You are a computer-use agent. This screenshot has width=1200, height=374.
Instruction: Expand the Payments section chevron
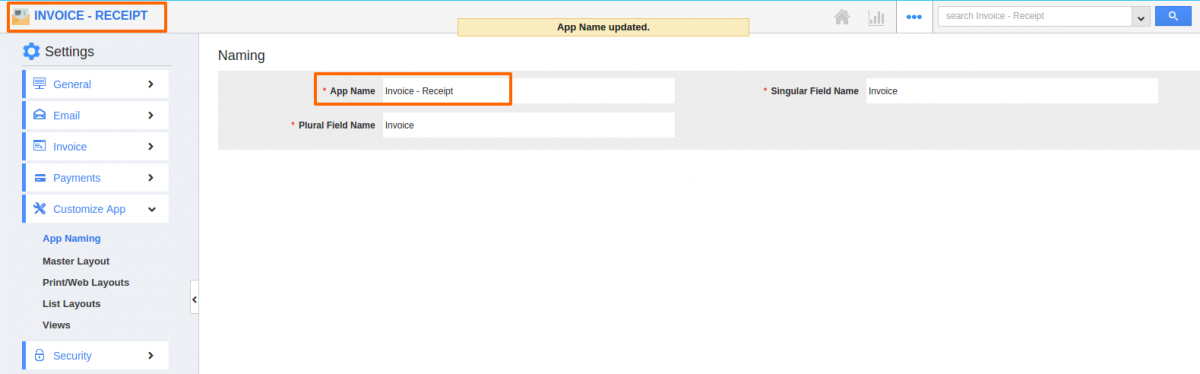[x=151, y=178]
